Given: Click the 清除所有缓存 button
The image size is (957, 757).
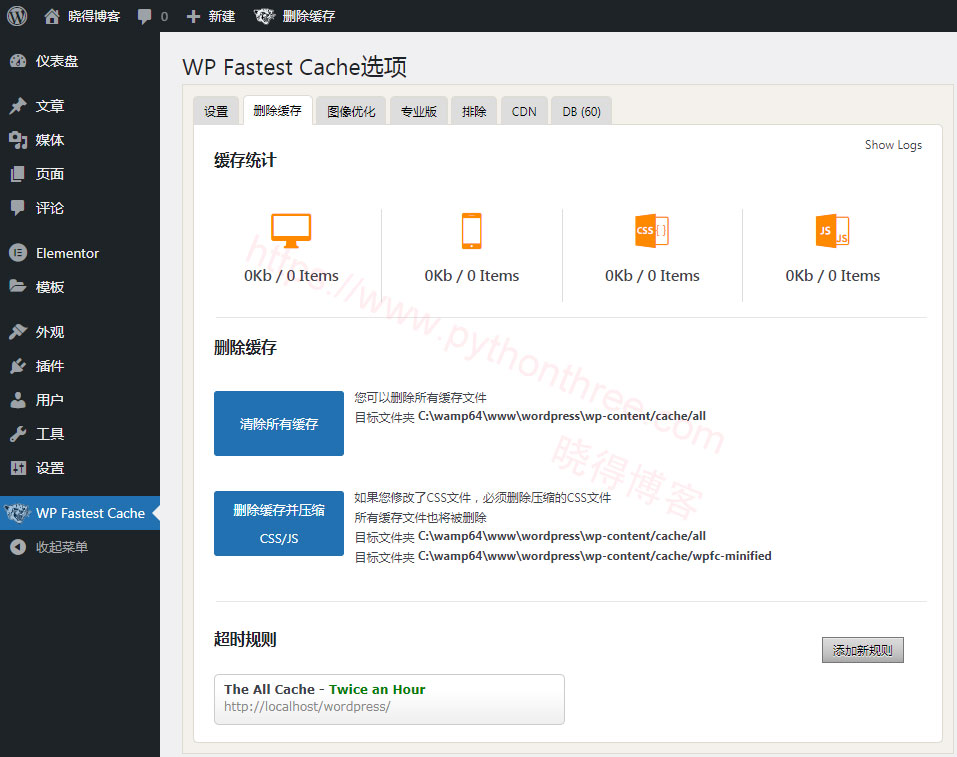Looking at the screenshot, I should [279, 424].
